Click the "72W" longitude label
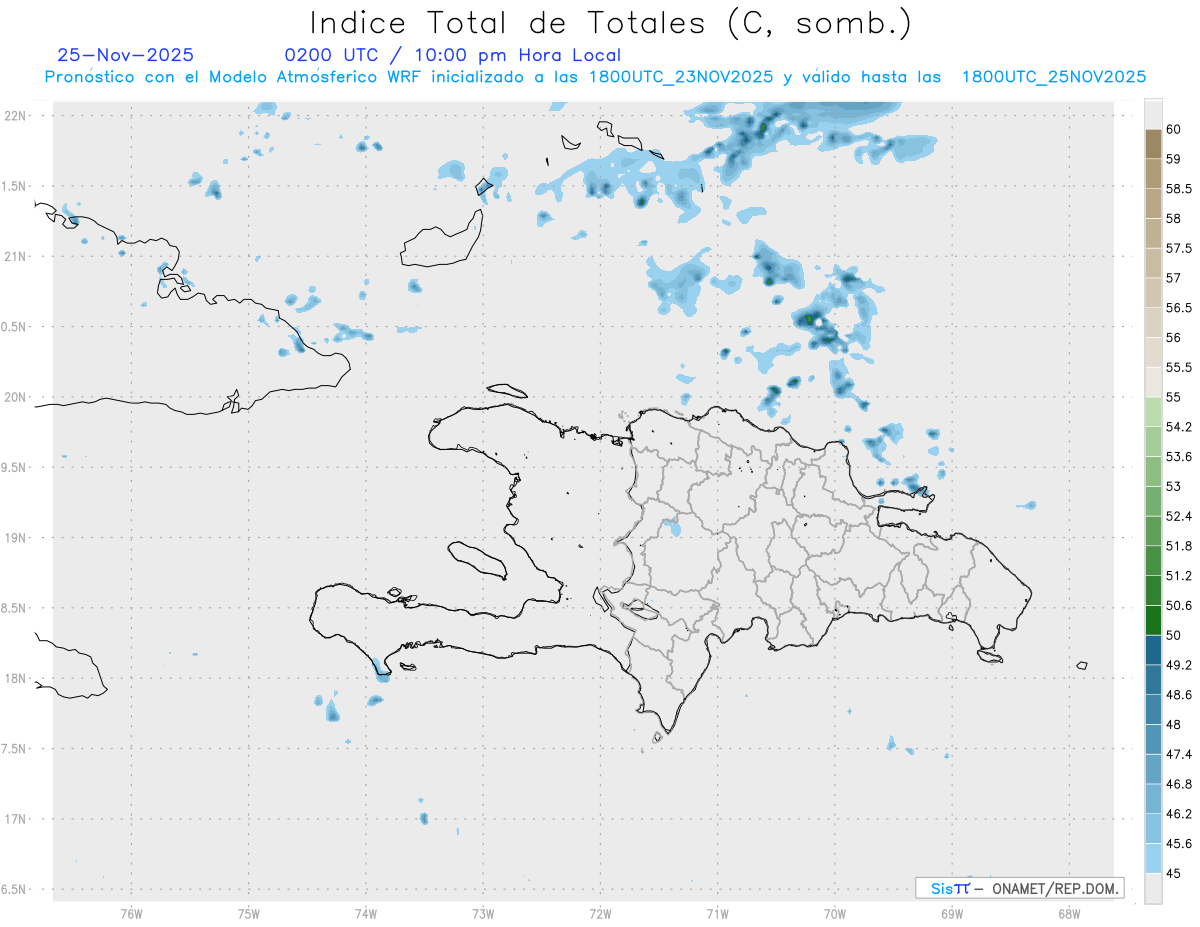The width and height of the screenshot is (1200, 927). tap(600, 913)
